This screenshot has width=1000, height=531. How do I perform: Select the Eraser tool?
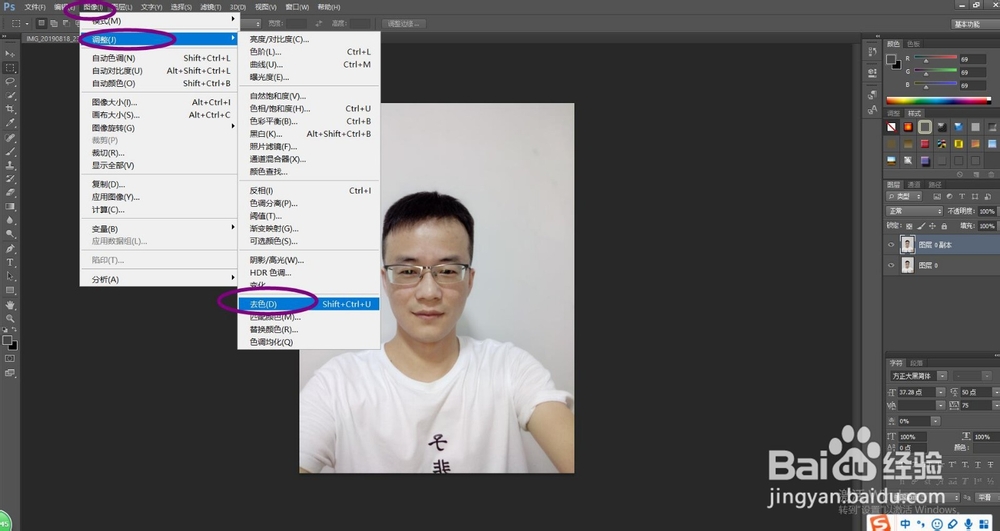coord(10,193)
